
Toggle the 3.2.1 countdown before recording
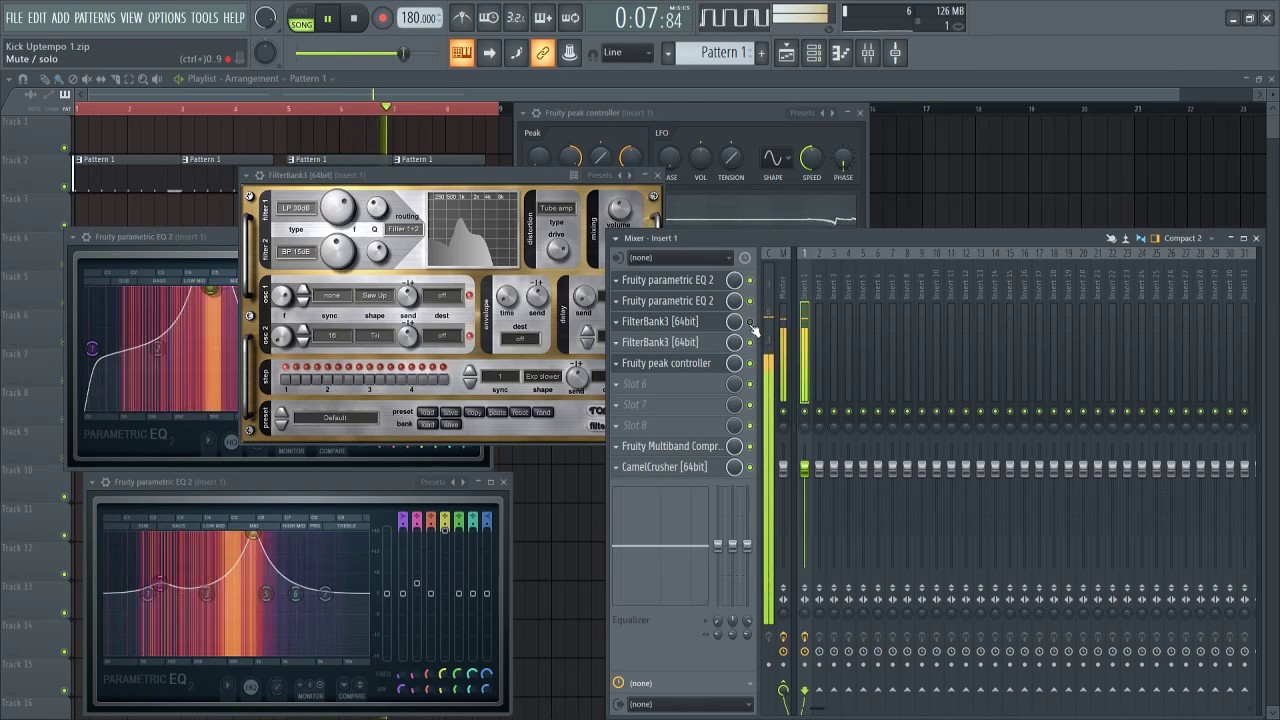(516, 18)
